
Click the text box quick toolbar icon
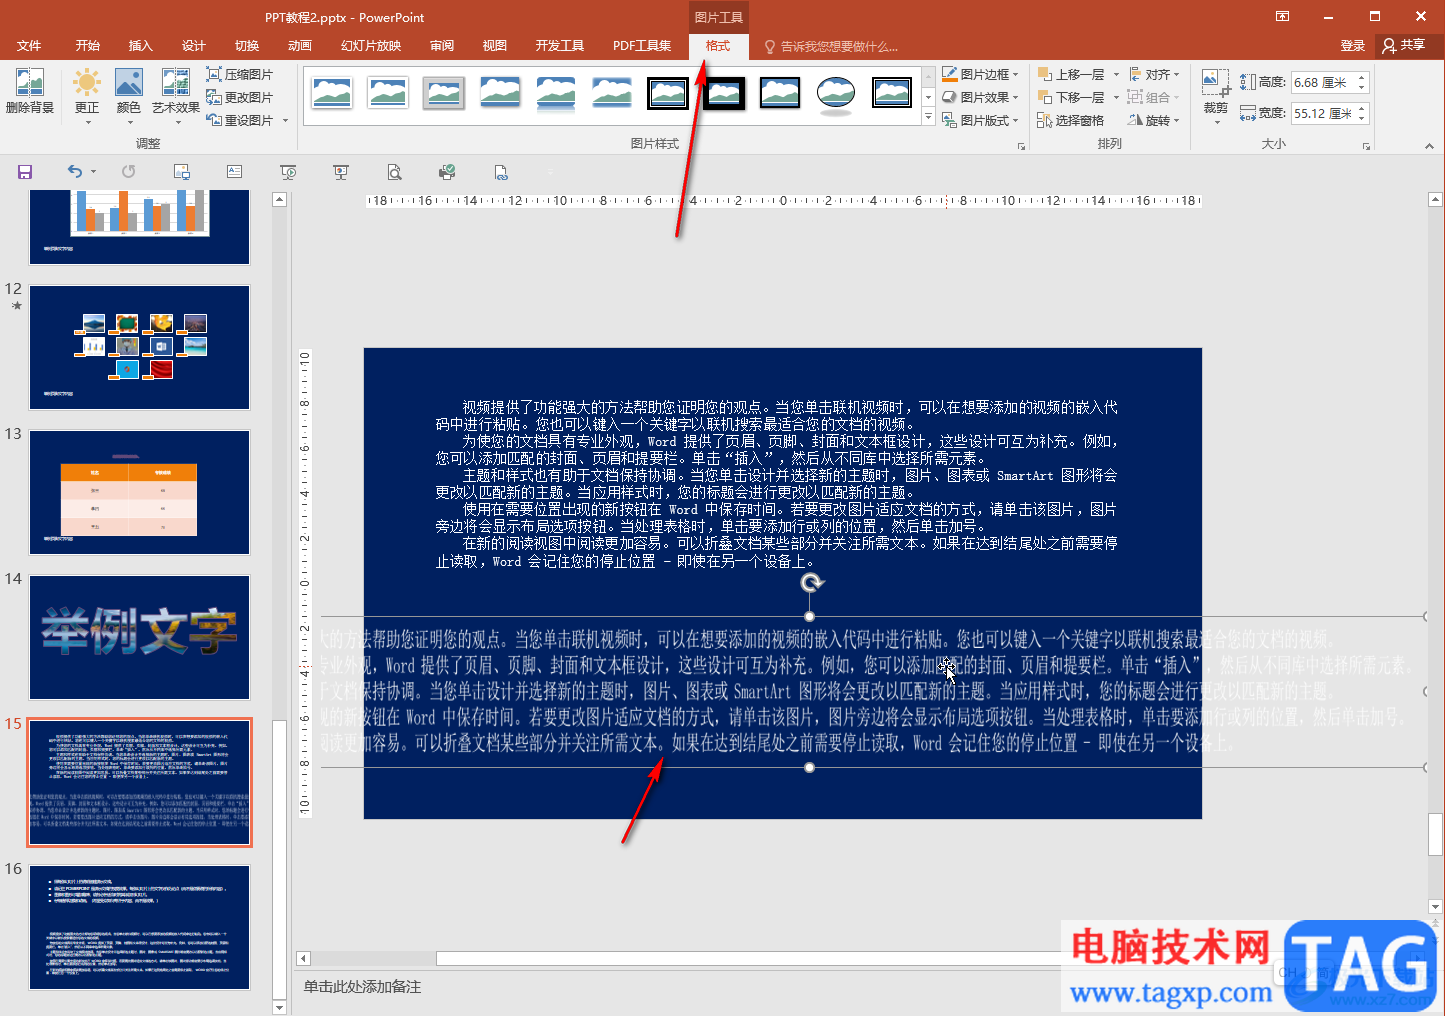(x=234, y=172)
